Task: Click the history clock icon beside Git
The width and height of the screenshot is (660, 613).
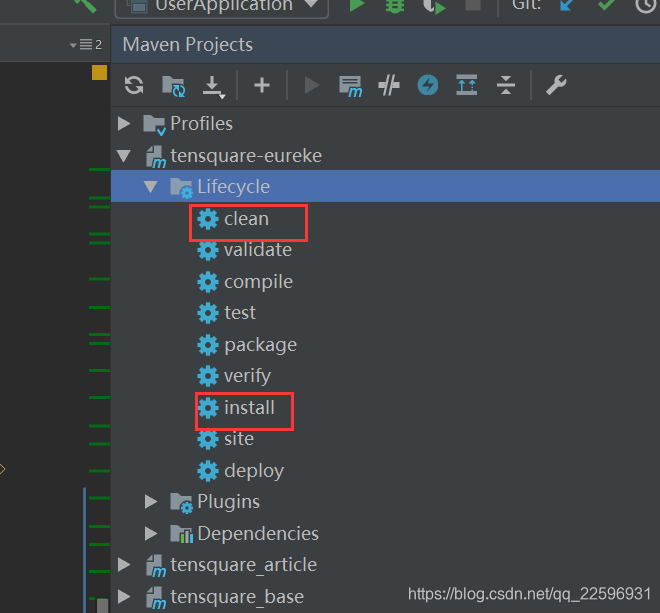Action: [647, 4]
